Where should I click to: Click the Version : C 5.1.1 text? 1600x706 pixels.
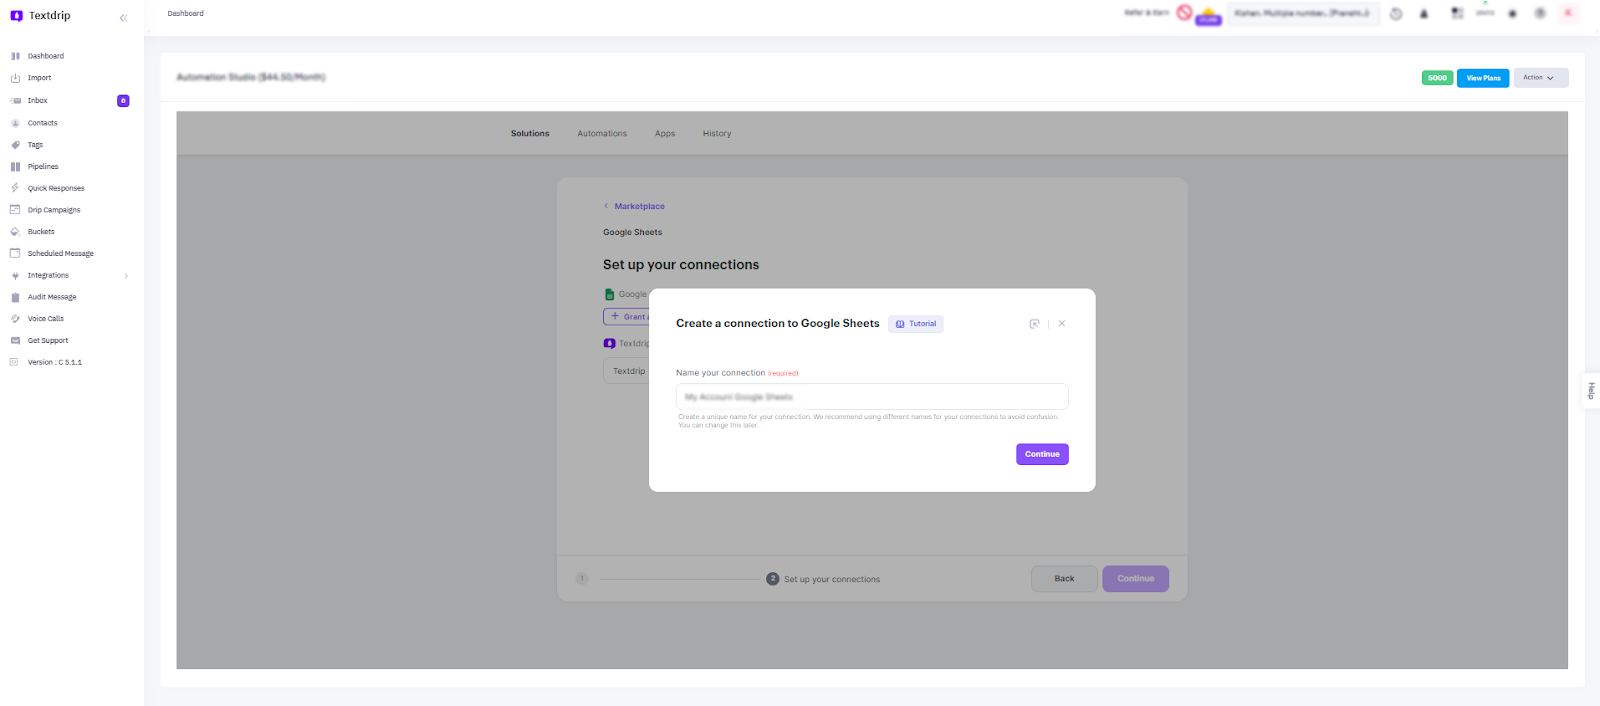(55, 363)
